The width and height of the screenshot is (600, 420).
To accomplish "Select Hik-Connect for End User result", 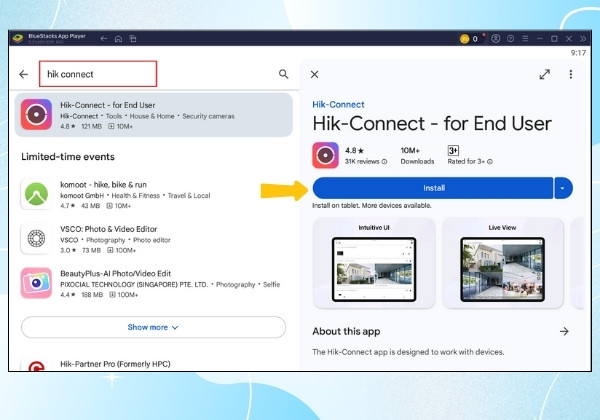I will point(153,115).
